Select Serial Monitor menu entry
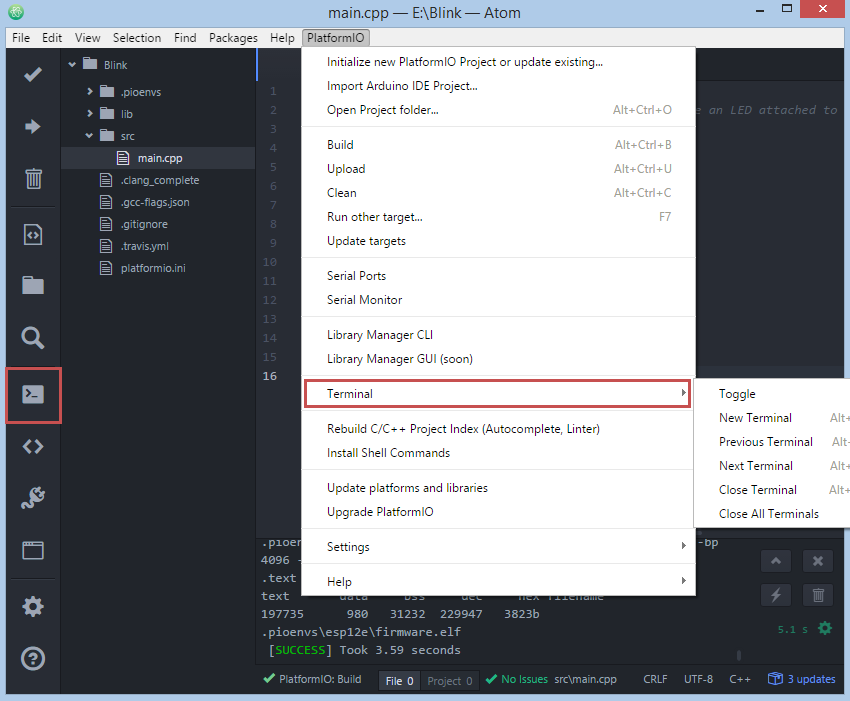 (498, 300)
